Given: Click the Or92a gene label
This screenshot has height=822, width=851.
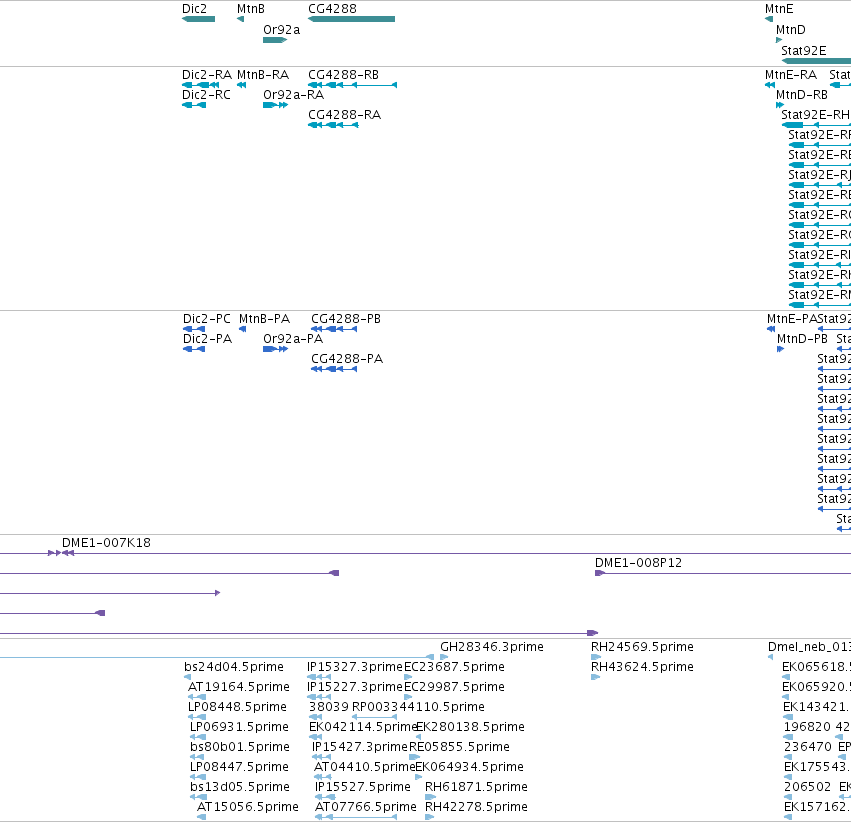Looking at the screenshot, I should click(x=281, y=30).
